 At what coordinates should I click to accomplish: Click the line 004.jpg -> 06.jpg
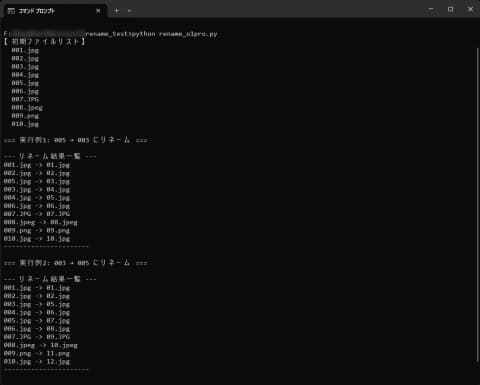[37, 312]
